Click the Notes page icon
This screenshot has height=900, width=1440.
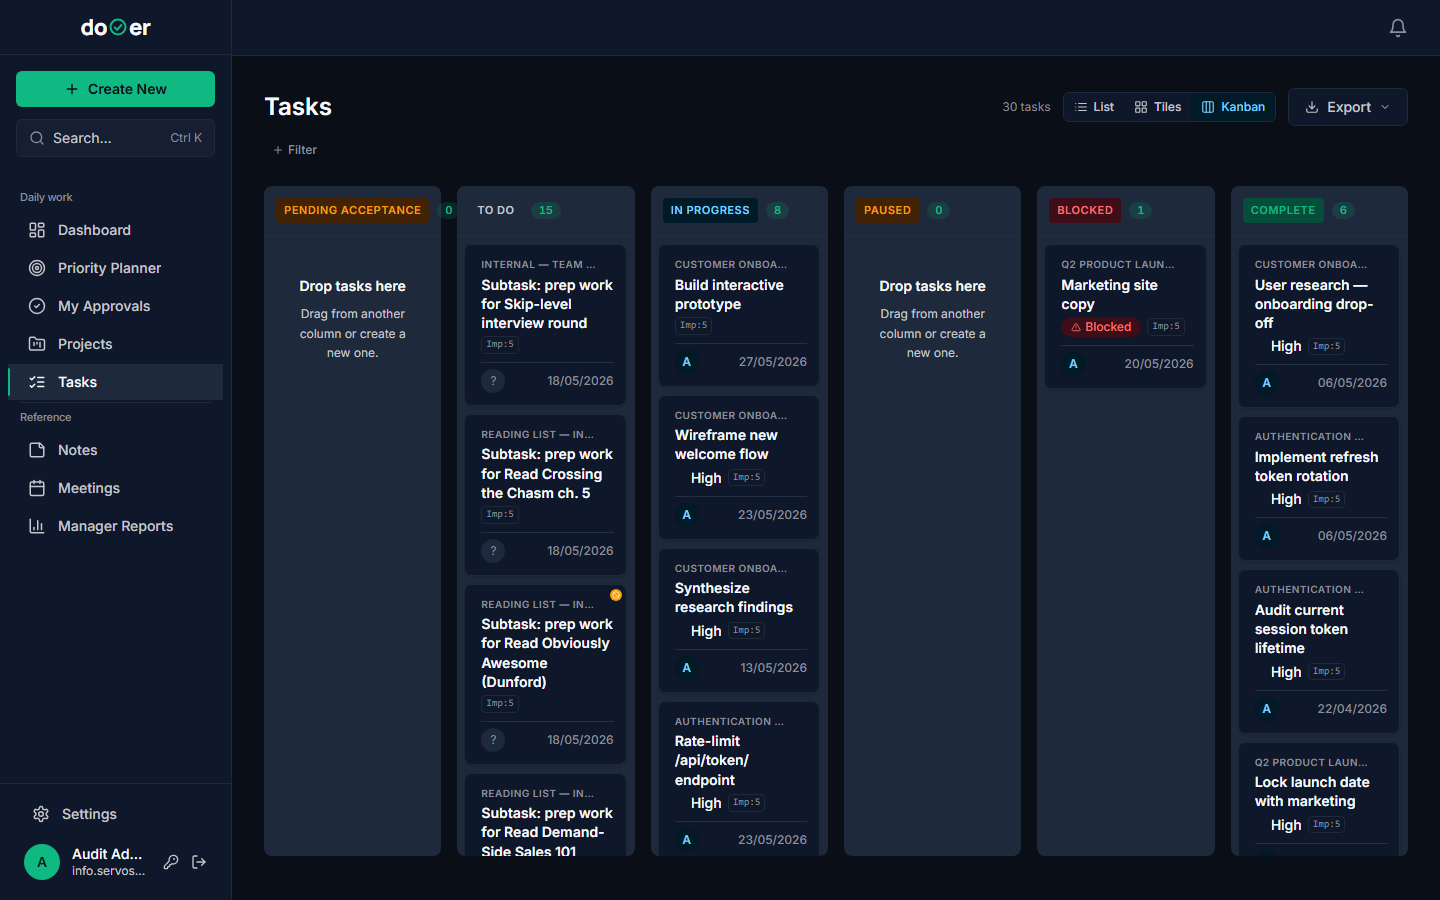(x=37, y=450)
